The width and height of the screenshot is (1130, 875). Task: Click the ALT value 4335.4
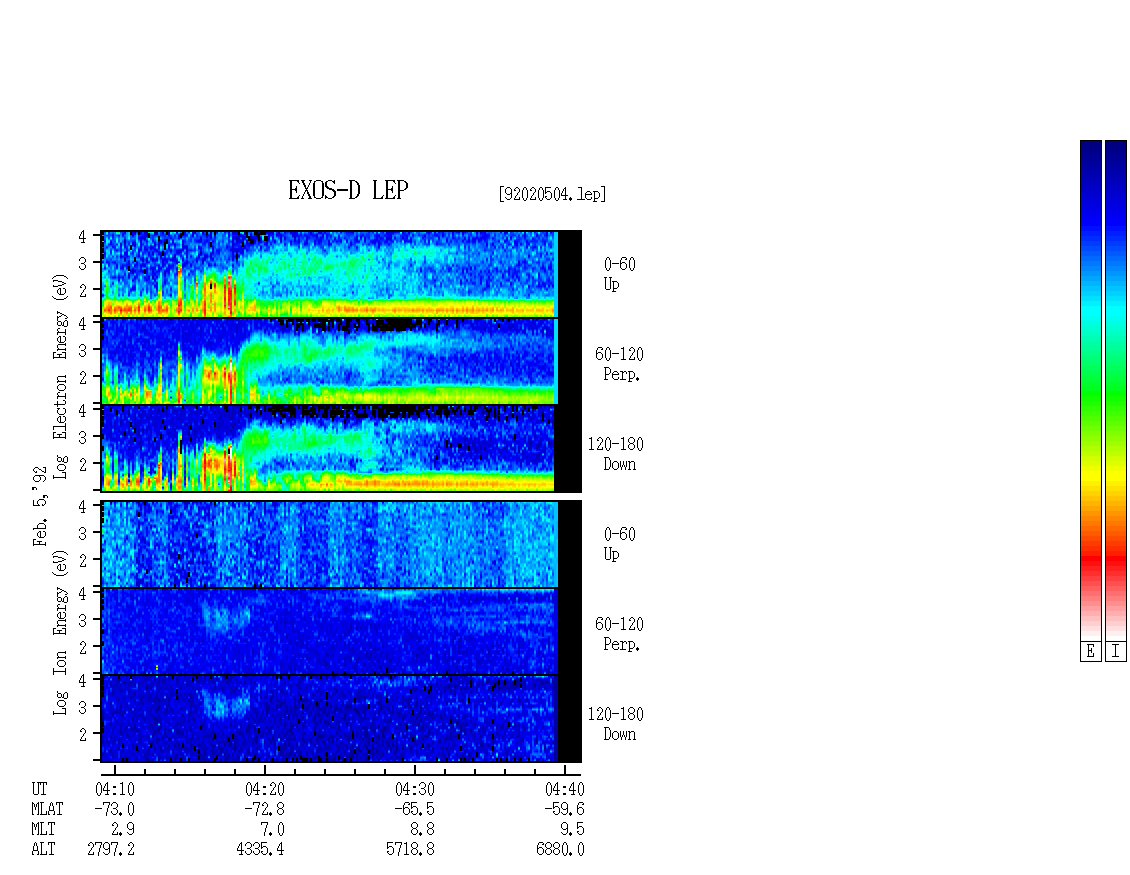pyautogui.click(x=260, y=850)
